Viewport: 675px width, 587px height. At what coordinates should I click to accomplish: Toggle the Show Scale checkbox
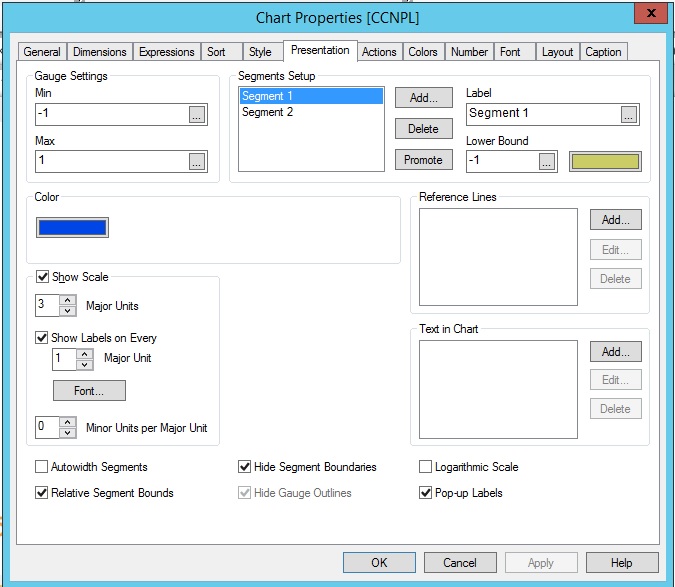[42, 277]
